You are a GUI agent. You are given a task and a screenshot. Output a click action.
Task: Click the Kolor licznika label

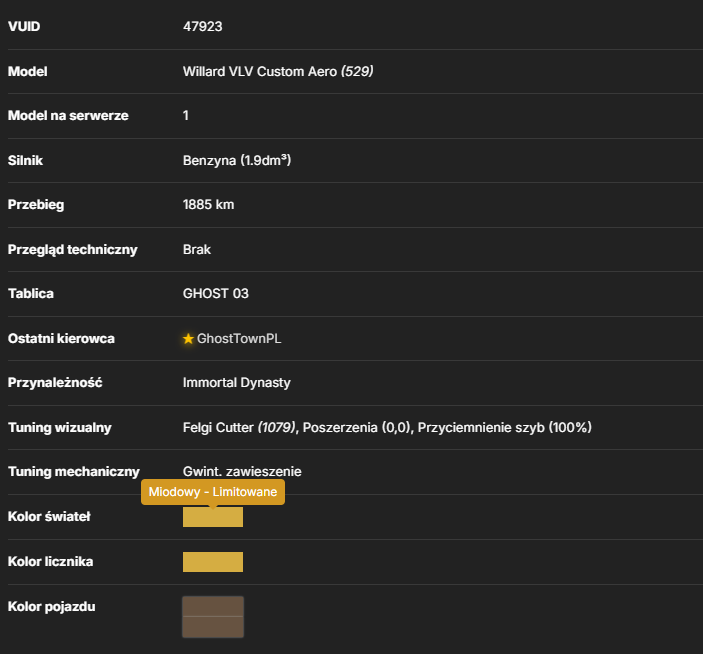(x=51, y=562)
